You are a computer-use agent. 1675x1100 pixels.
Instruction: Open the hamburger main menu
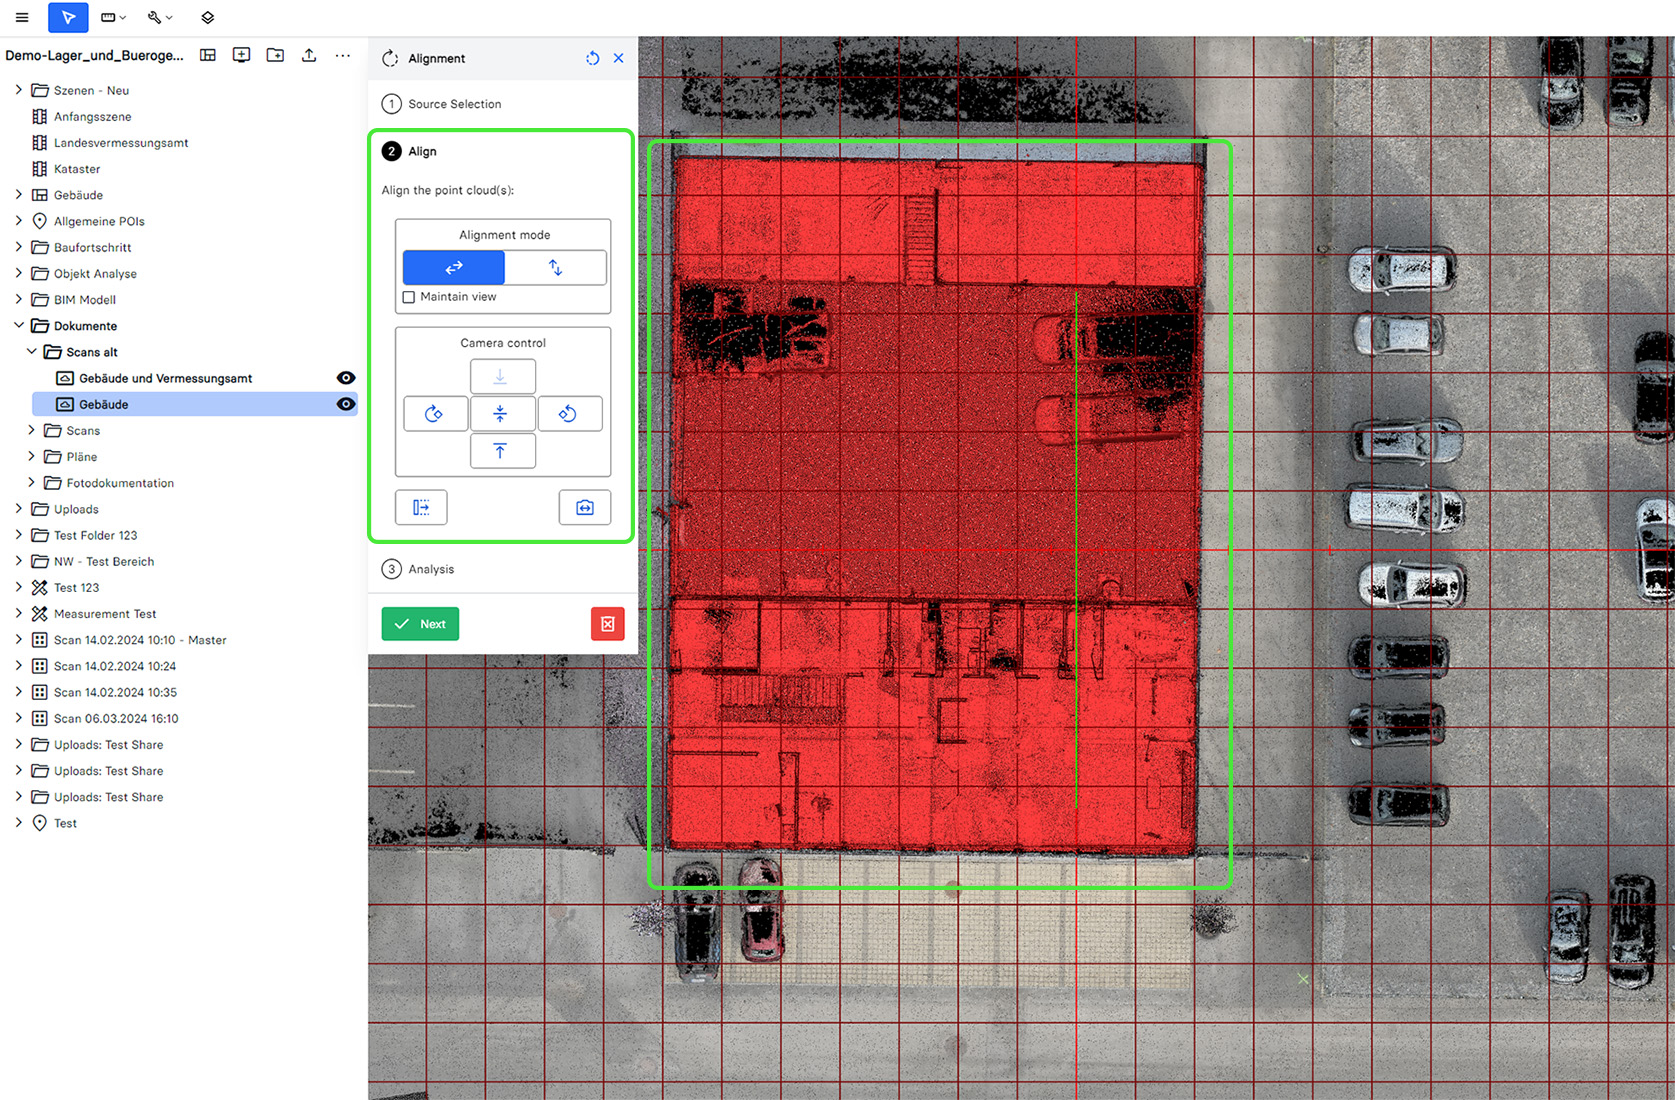coord(22,17)
